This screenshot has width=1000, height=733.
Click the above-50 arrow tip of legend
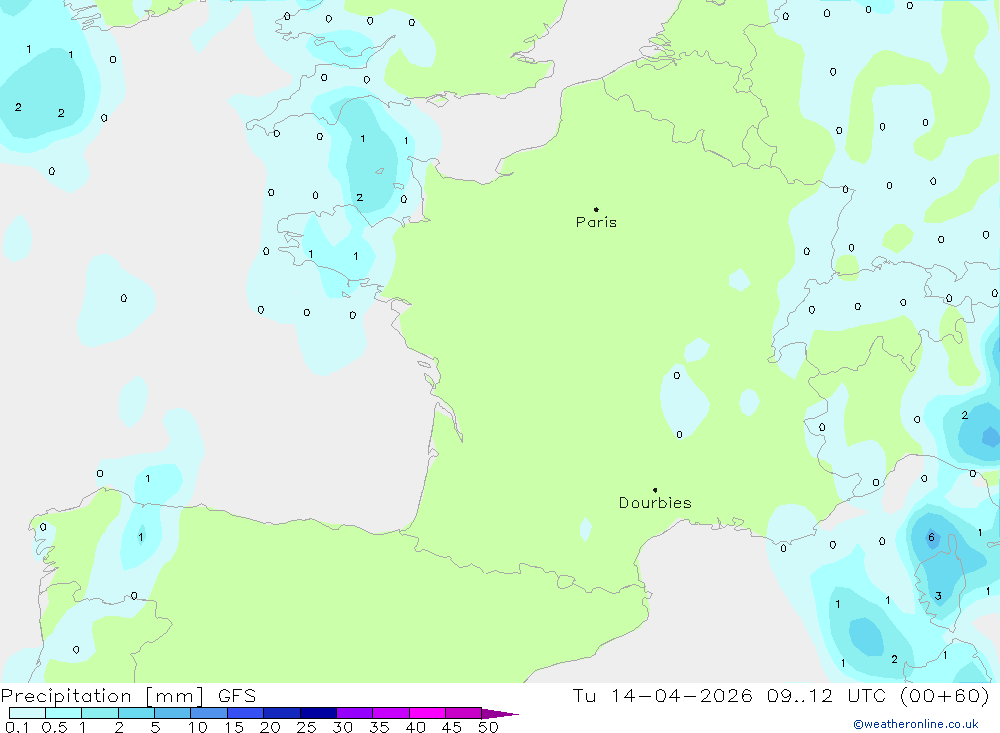pyautogui.click(x=500, y=713)
